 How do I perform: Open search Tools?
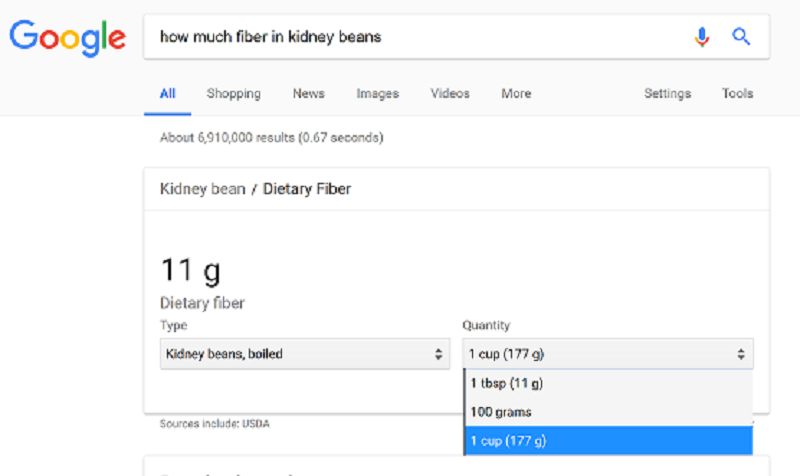tap(737, 93)
